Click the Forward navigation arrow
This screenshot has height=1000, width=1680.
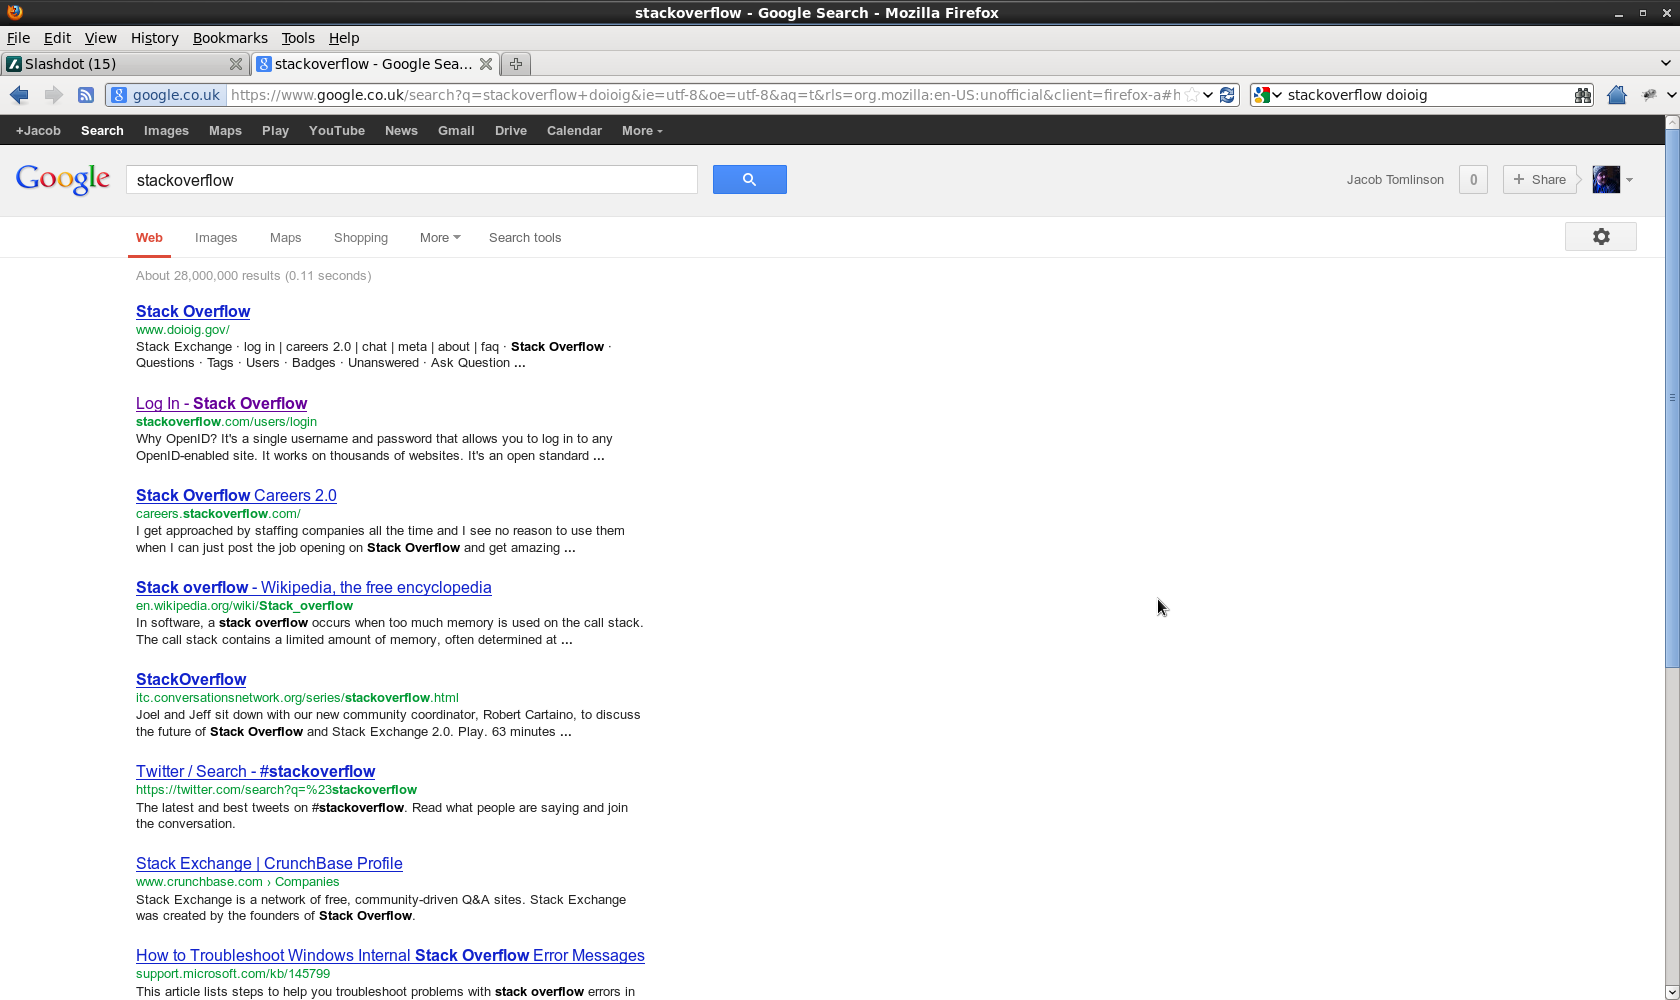point(52,94)
